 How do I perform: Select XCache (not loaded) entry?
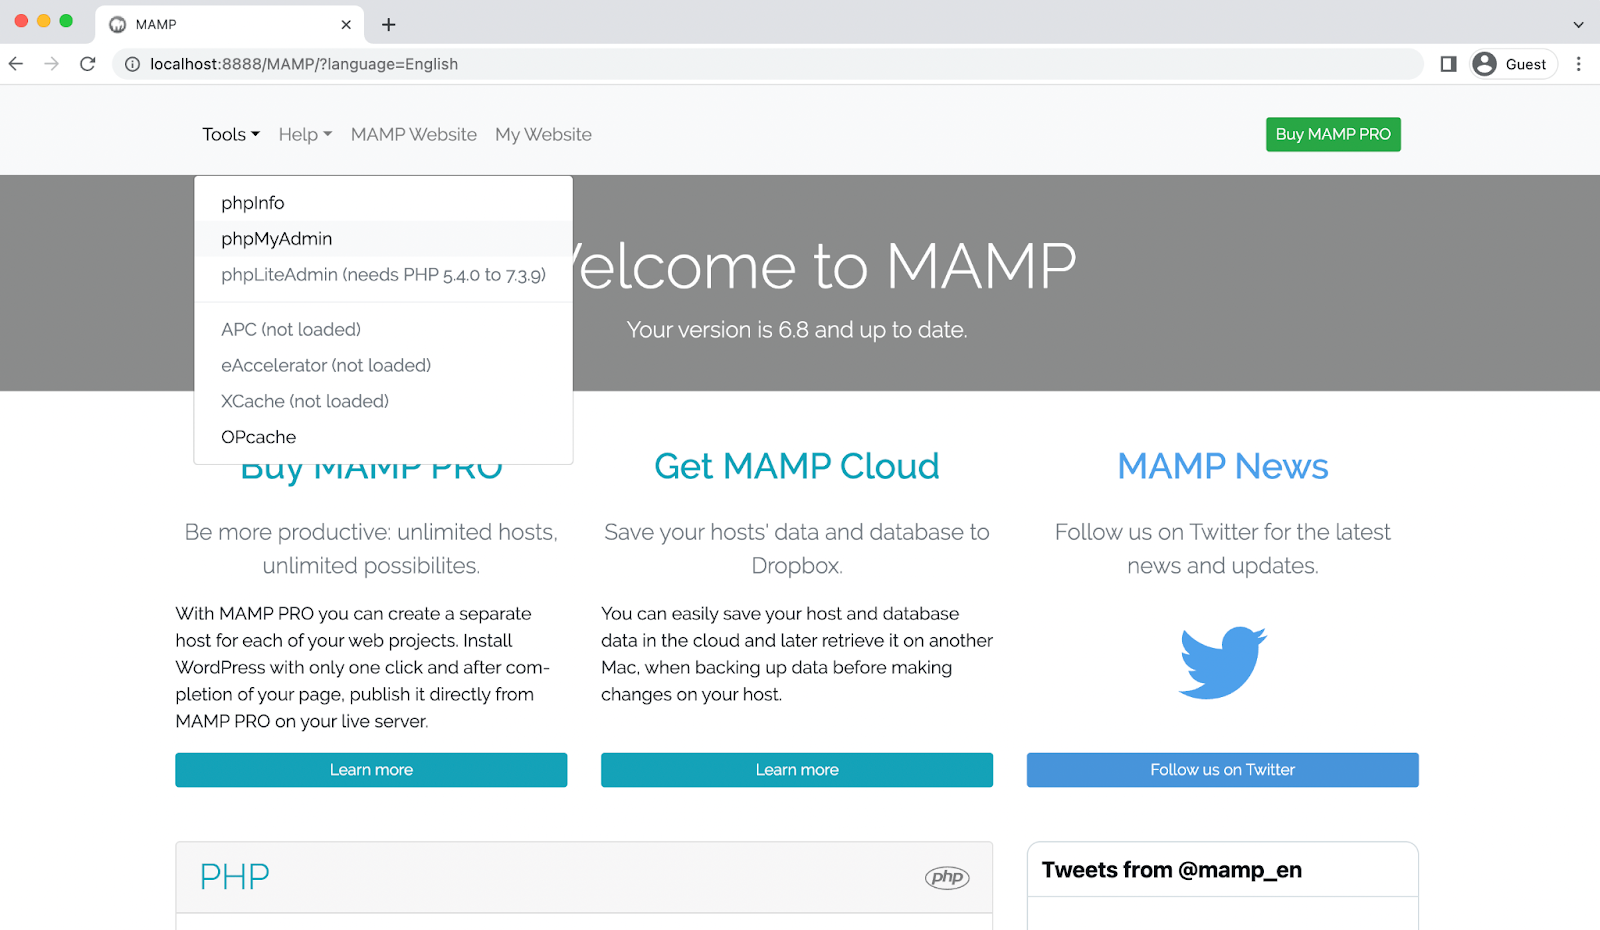click(383, 401)
